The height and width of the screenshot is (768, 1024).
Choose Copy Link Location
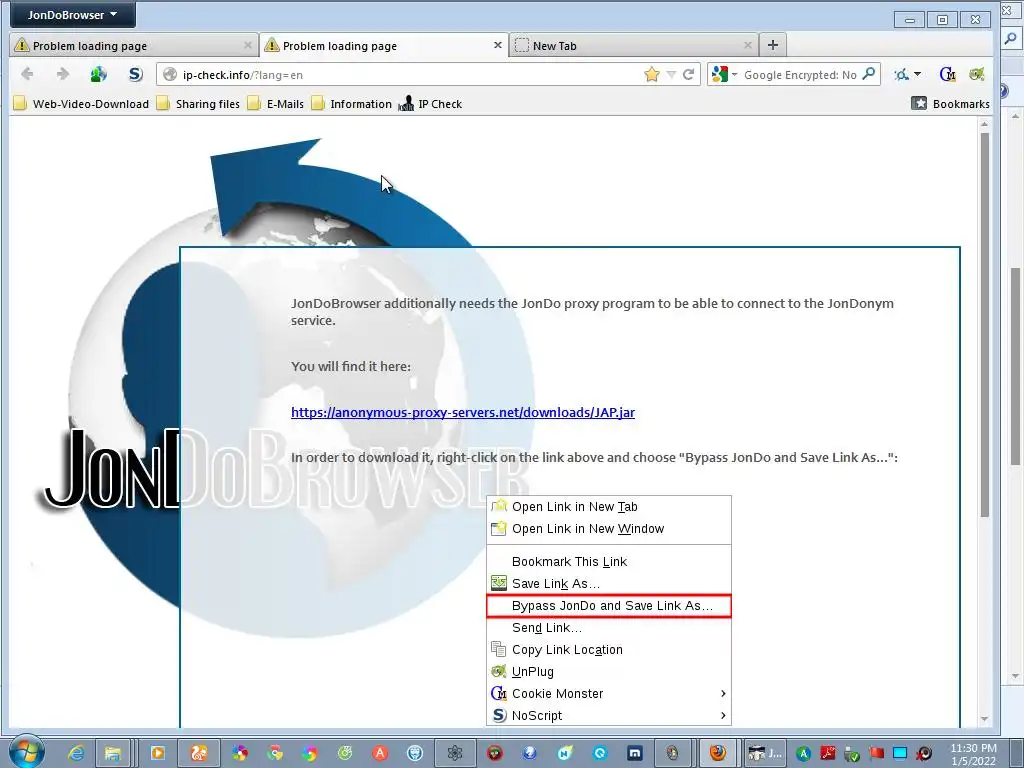click(x=609, y=650)
